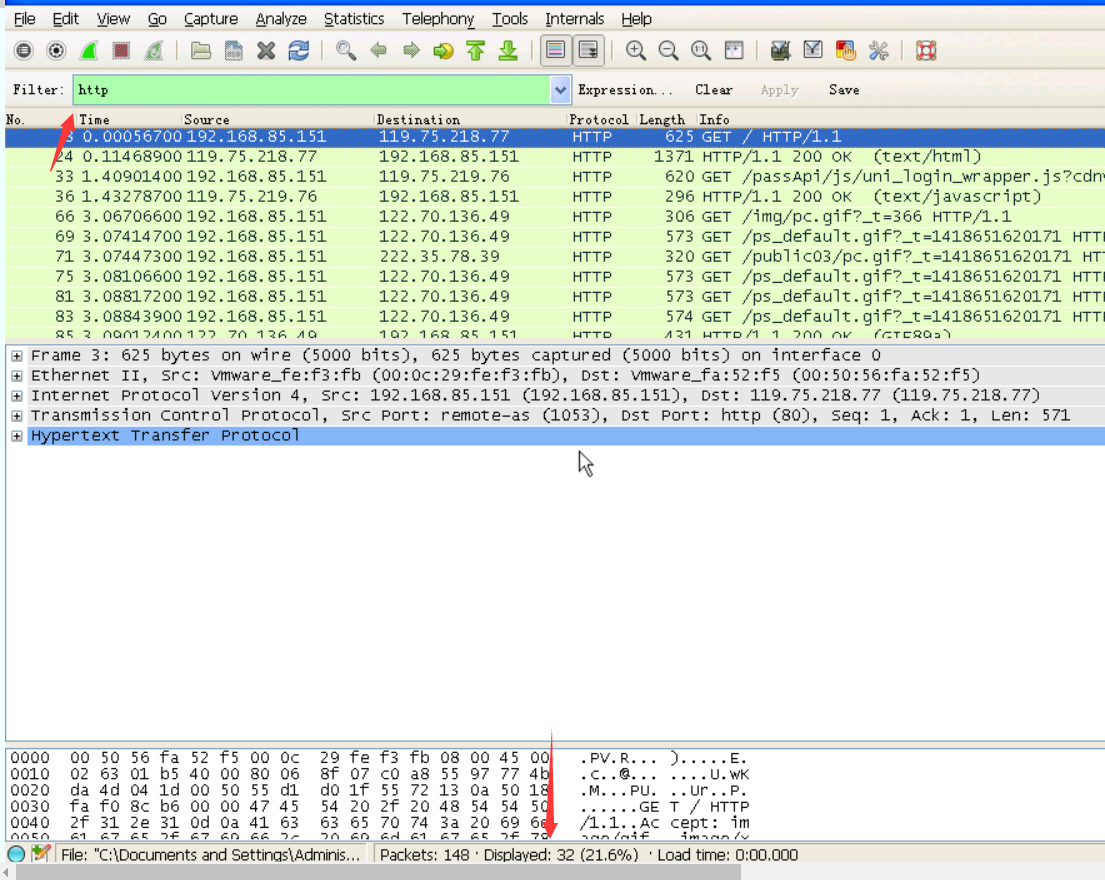Viewport: 1105px width, 880px height.
Task: Clear the display filter
Action: click(713, 90)
